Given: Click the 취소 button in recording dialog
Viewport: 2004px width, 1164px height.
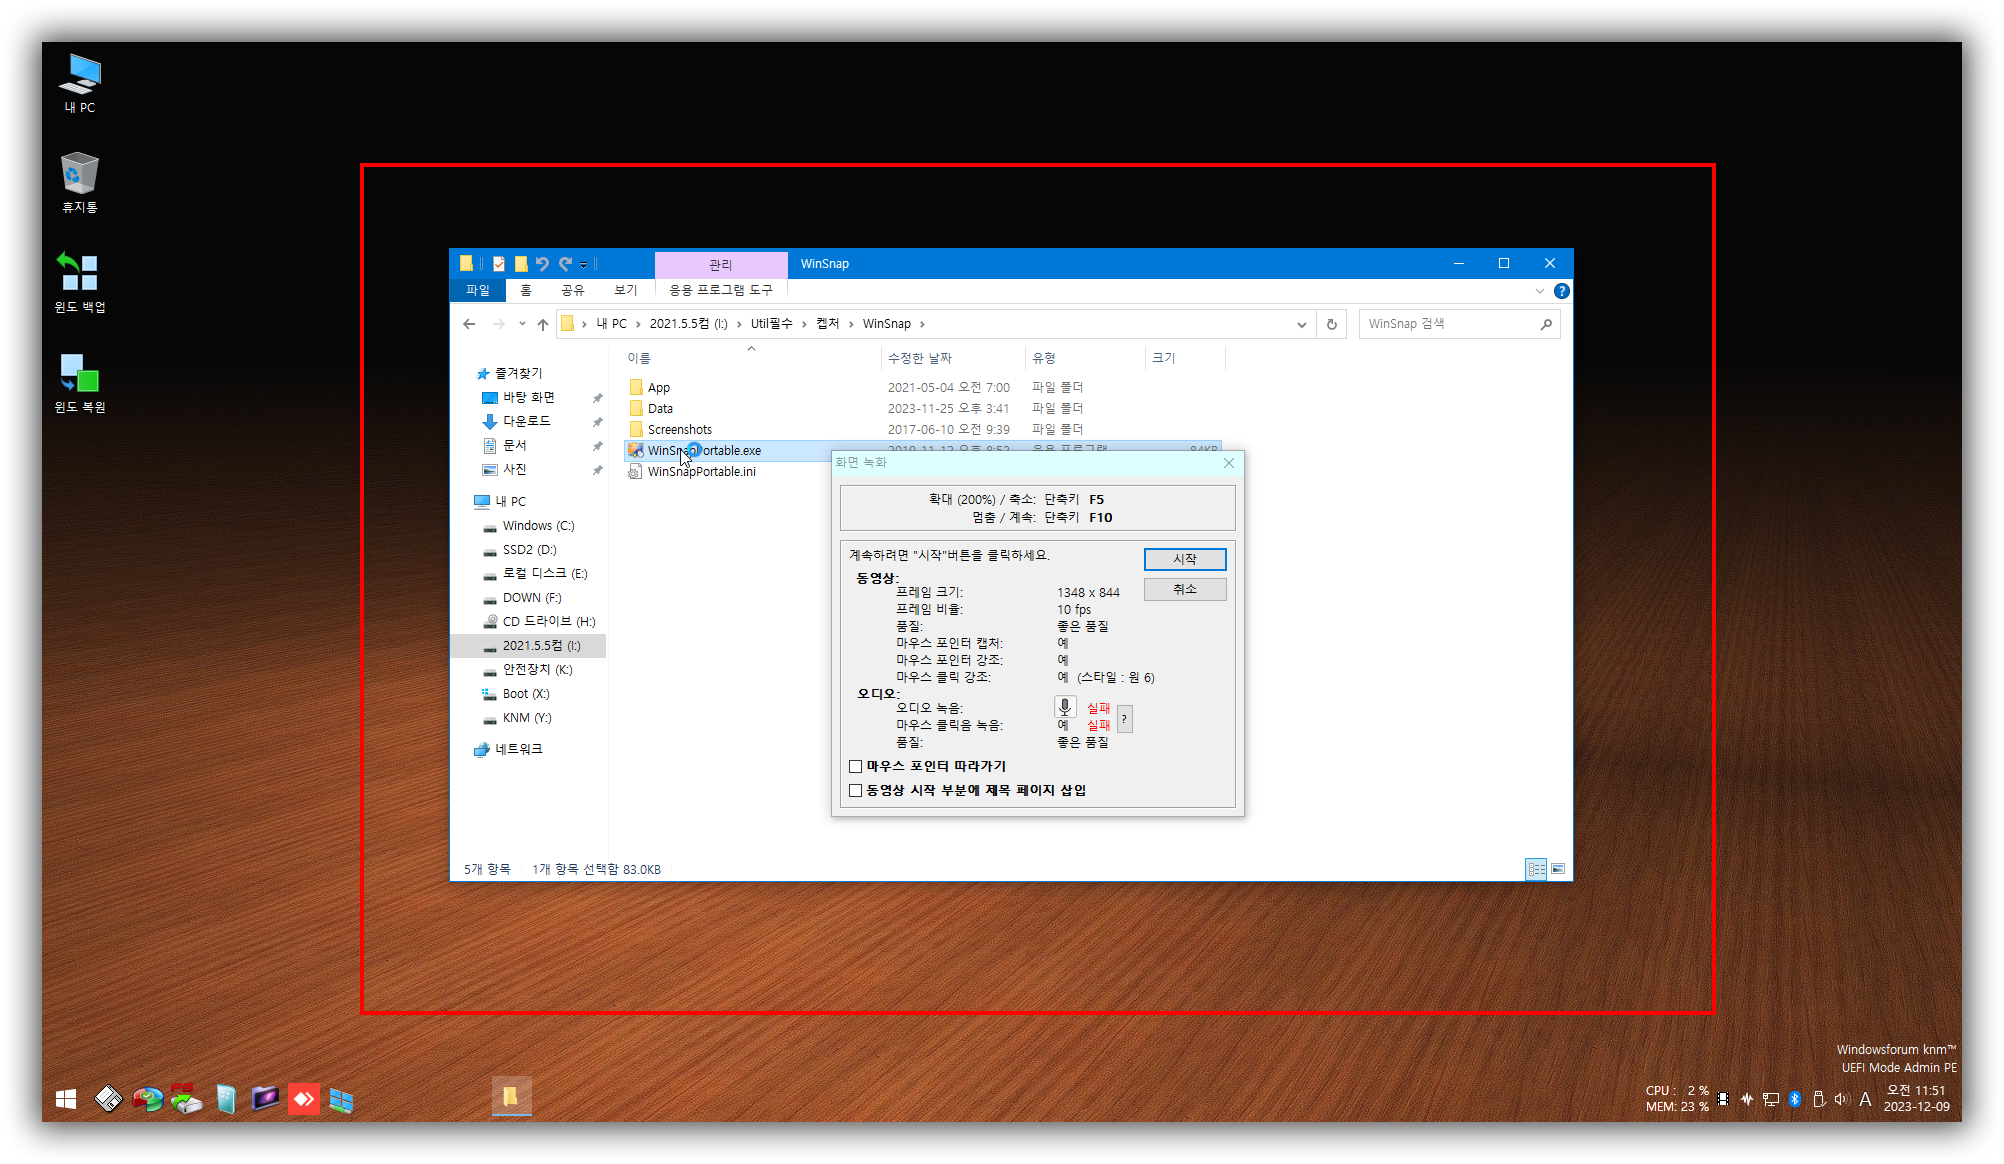Looking at the screenshot, I should point(1185,590).
